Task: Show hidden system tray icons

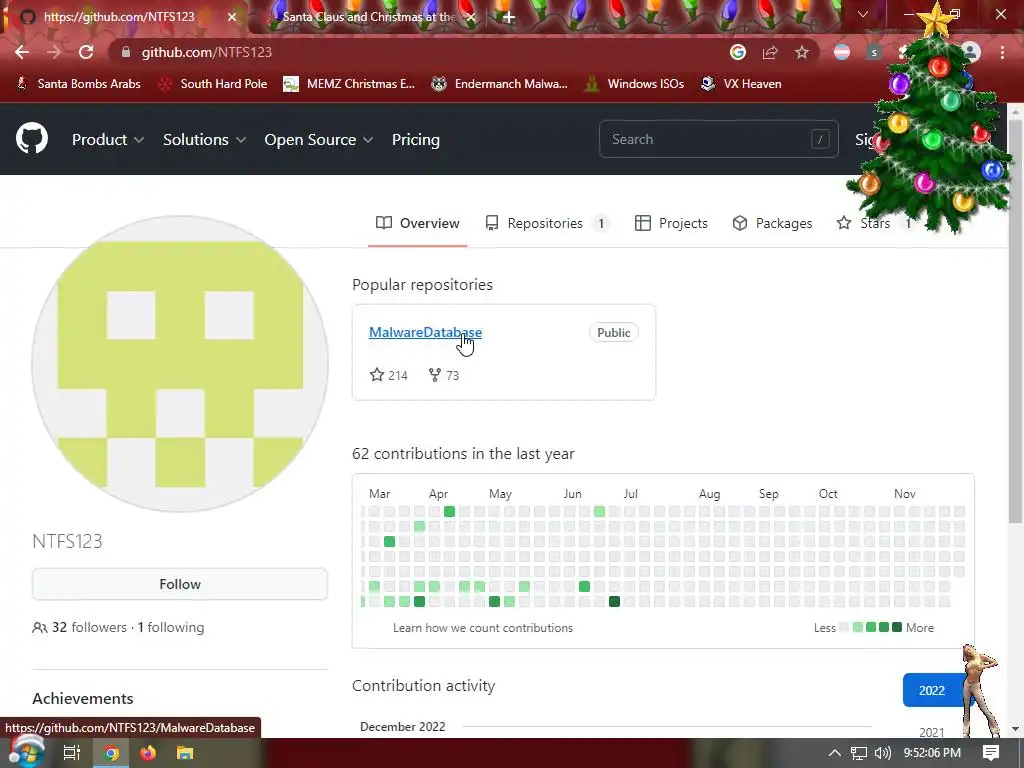Action: coord(835,753)
